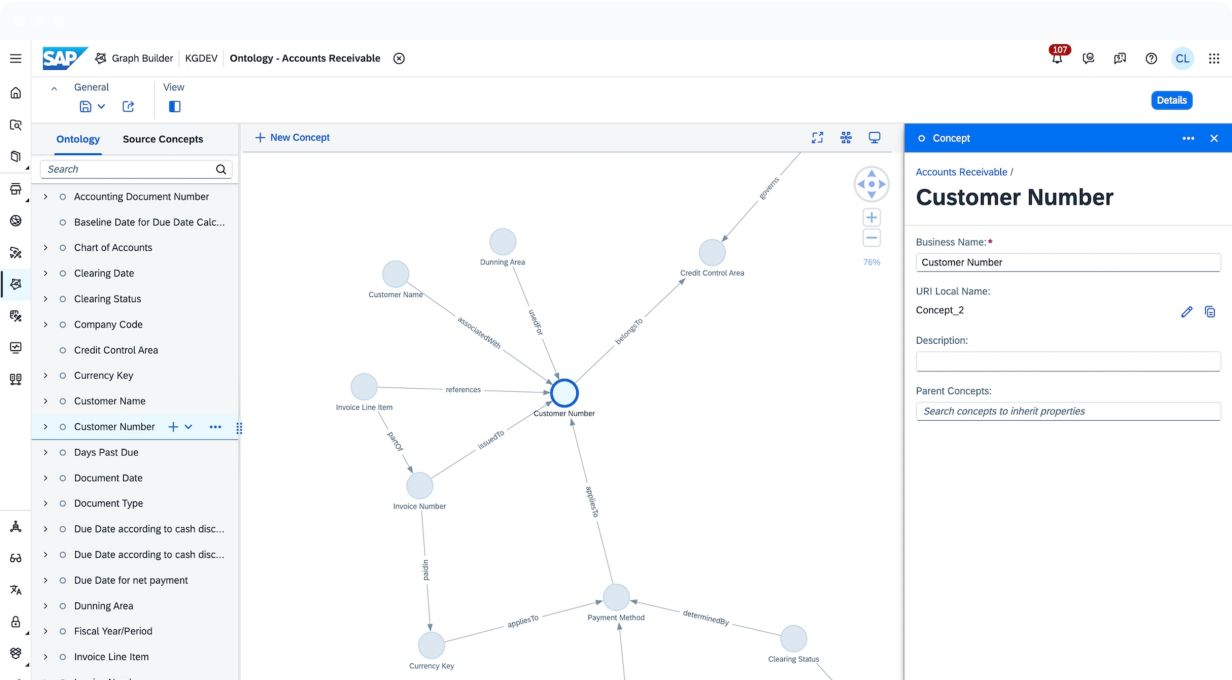Click the fit-to-screen icon in canvas toolbar
Image resolution: width=1232 pixels, height=680 pixels.
[x=817, y=138]
